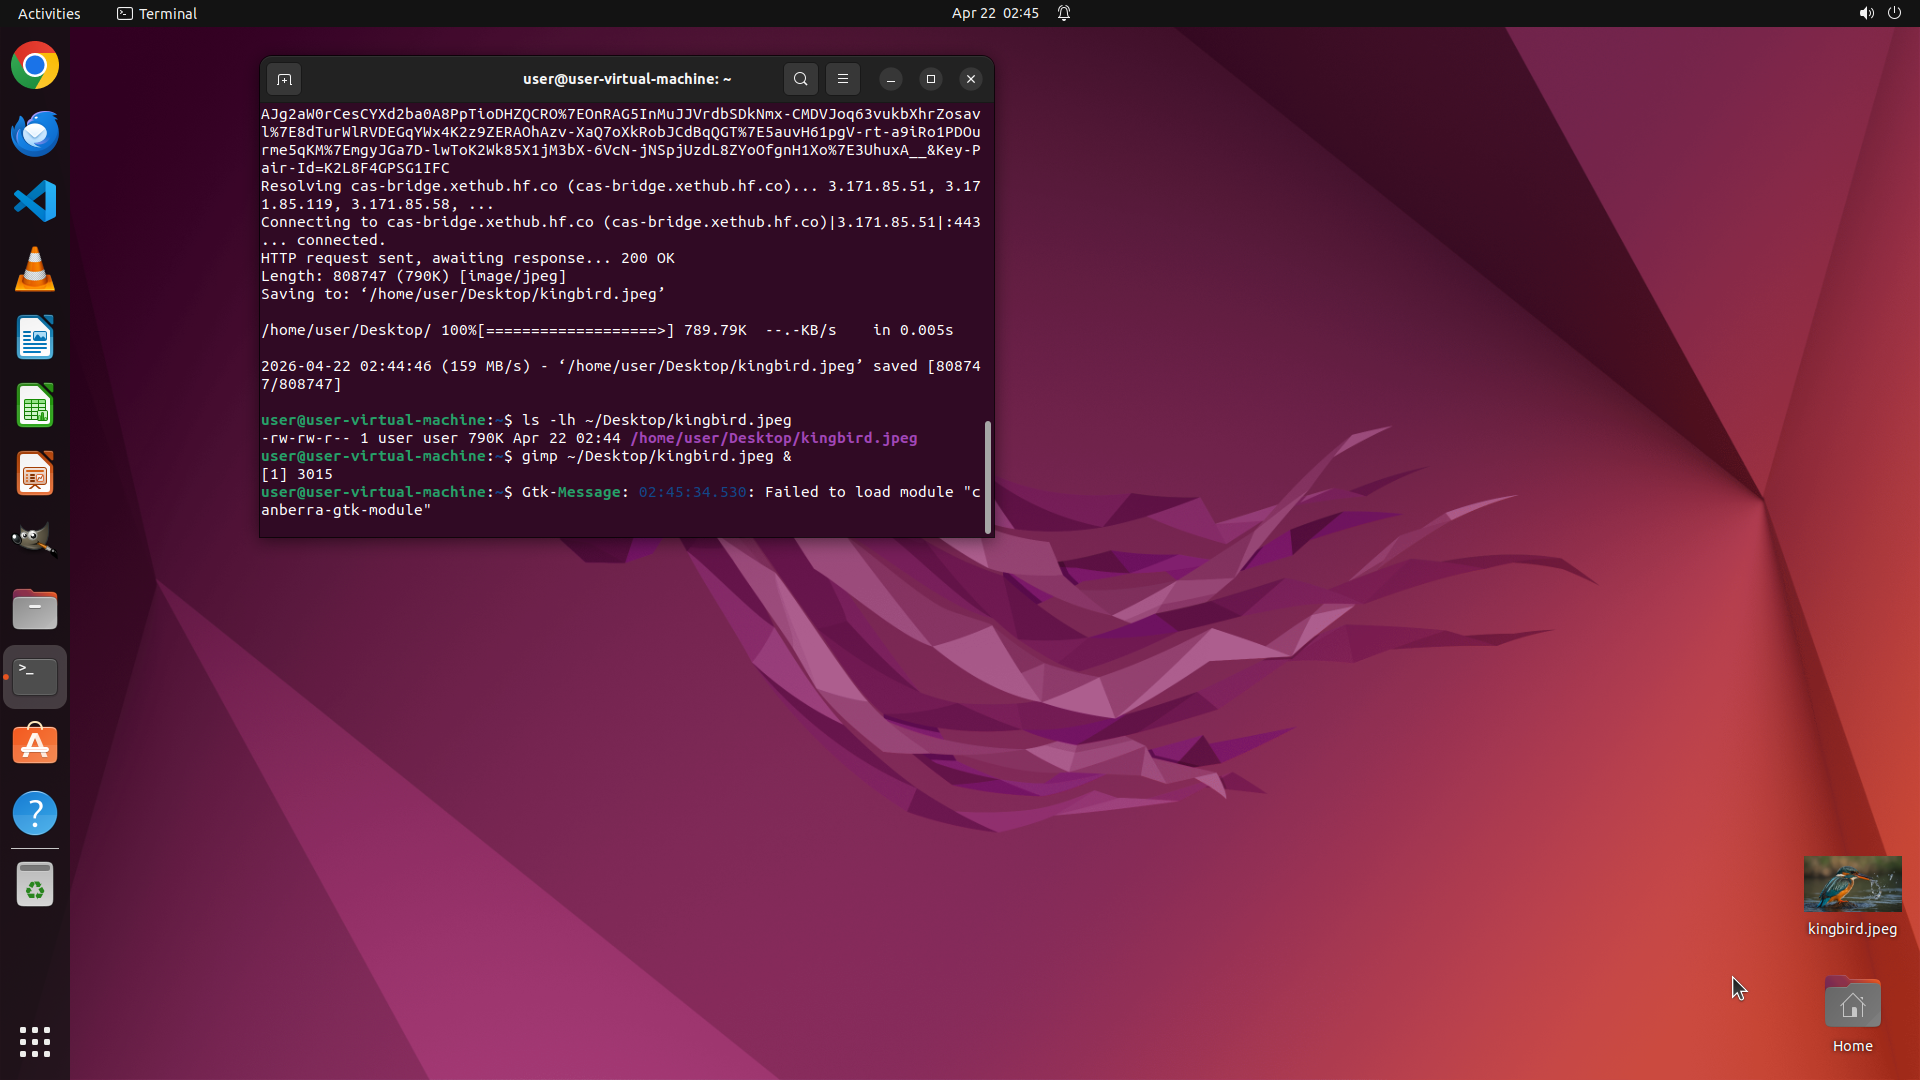Open the Activities overview

[49, 13]
